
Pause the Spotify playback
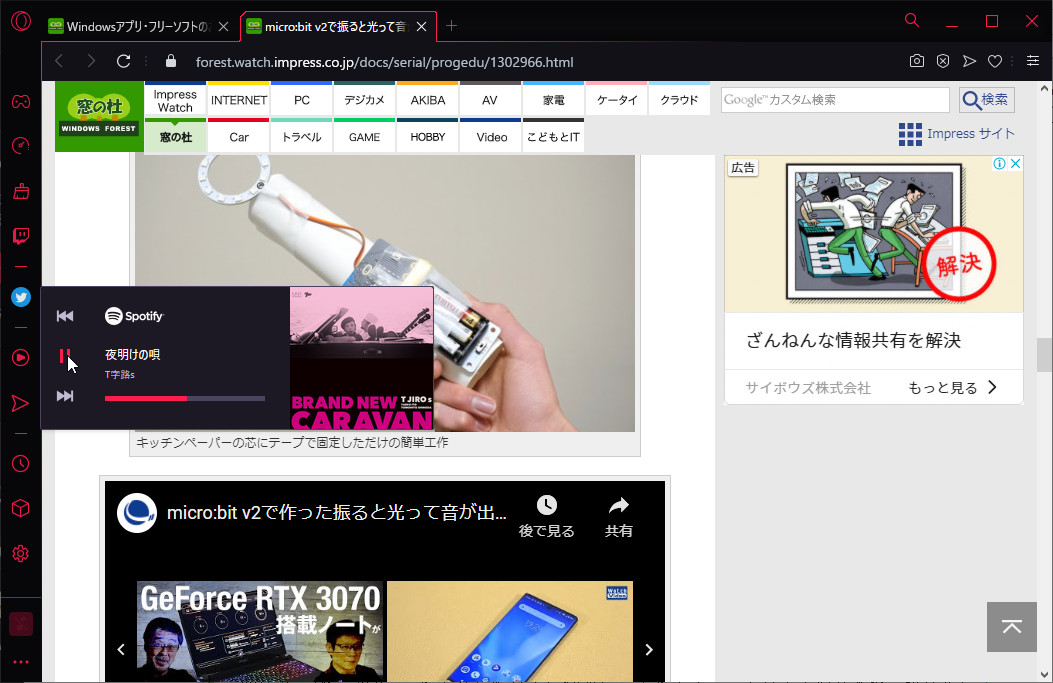point(65,356)
